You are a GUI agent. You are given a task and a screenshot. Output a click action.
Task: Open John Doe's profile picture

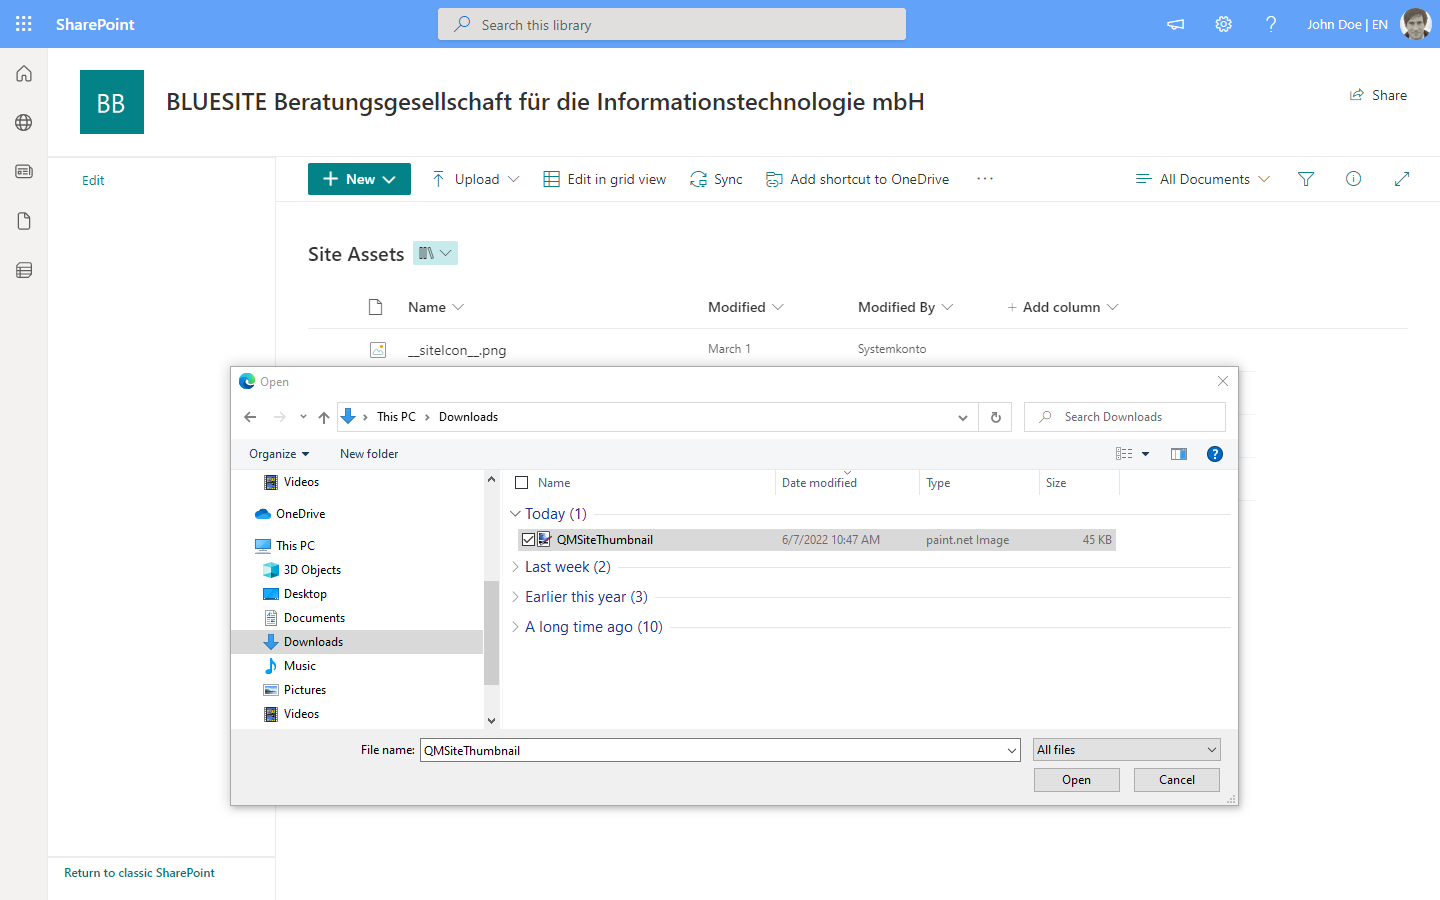click(x=1415, y=24)
